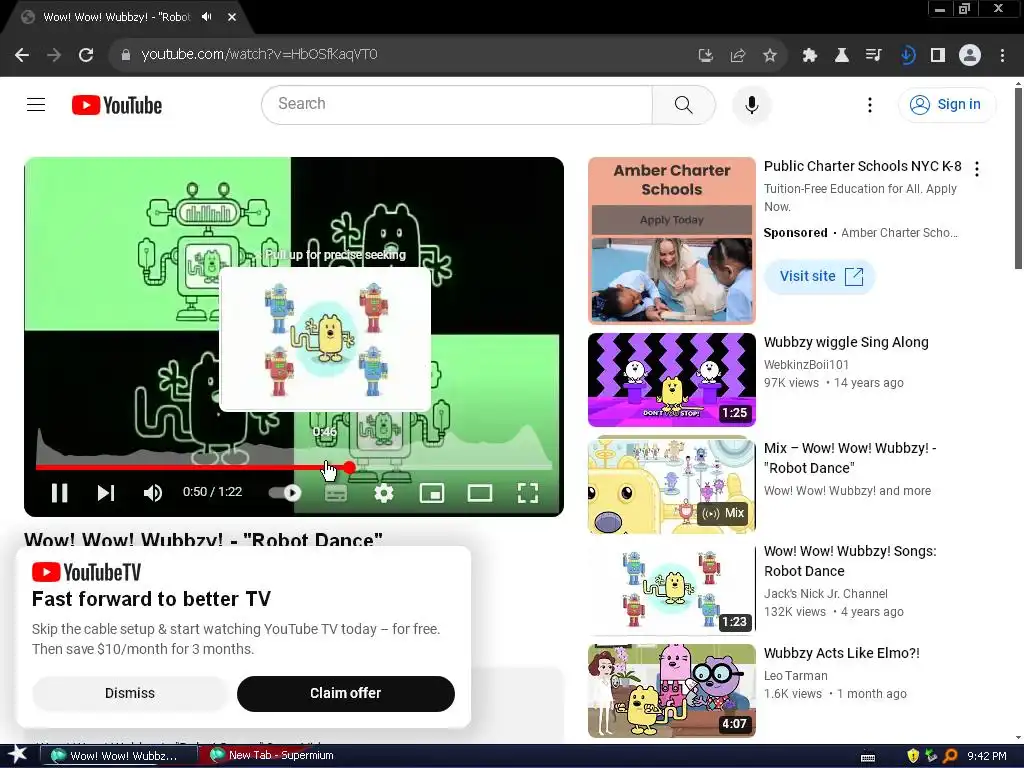Enter full screen mode
Screen dimensions: 1024x768
tap(528, 492)
